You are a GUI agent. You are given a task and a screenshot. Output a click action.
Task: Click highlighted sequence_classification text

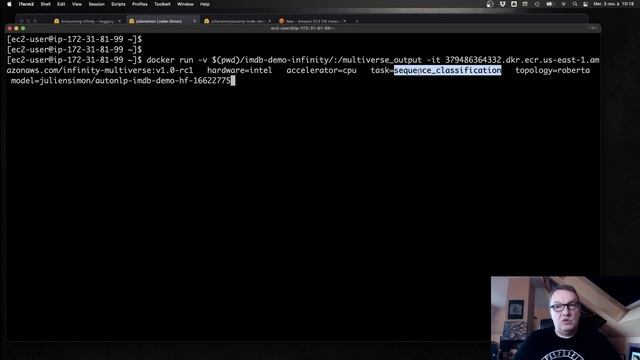[447, 70]
